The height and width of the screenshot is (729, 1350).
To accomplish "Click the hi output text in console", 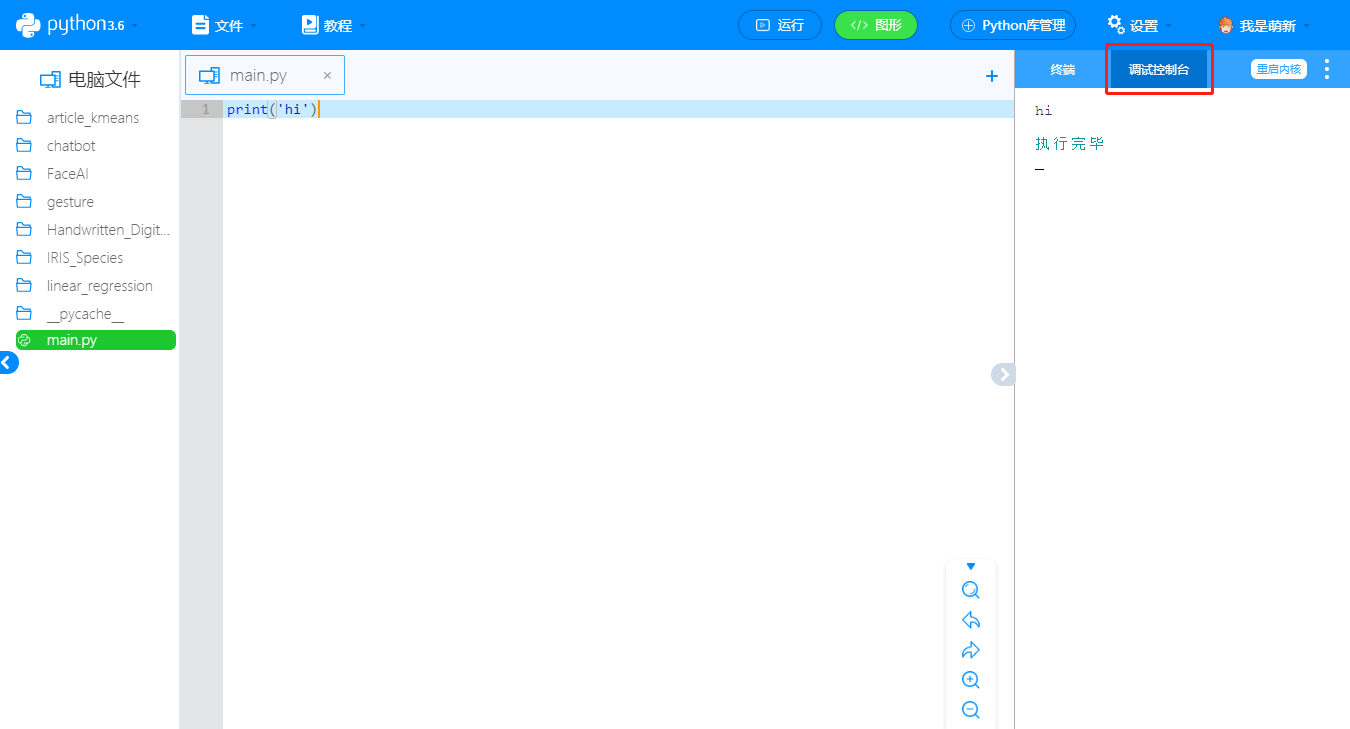I will click(x=1044, y=111).
